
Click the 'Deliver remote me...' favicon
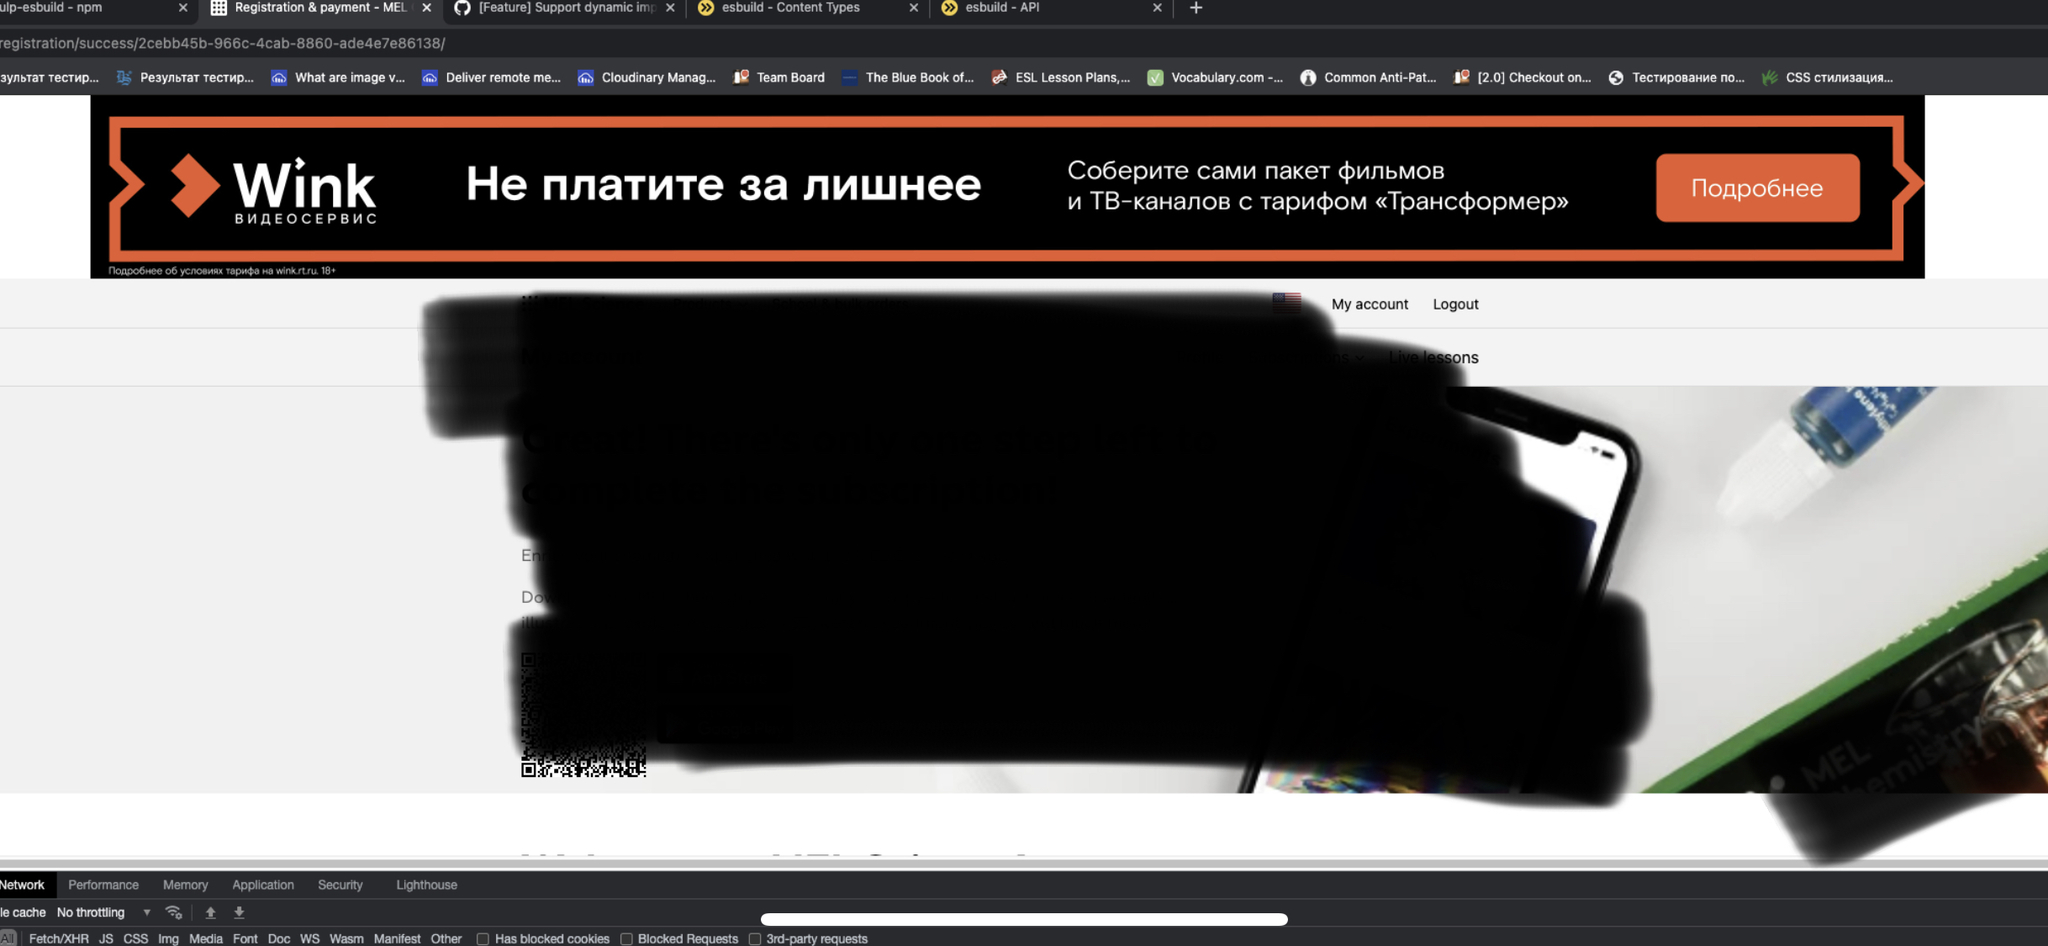coord(430,77)
